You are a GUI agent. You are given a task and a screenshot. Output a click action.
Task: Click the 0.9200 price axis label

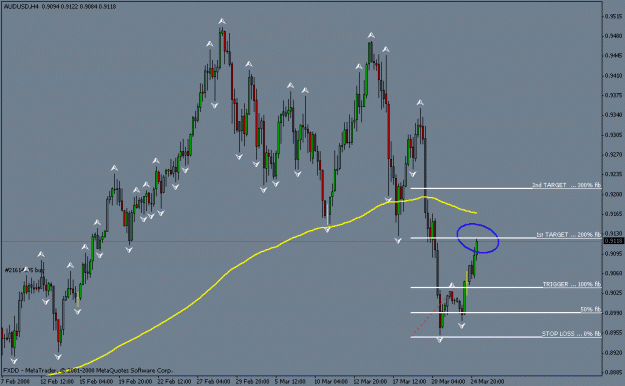coord(613,194)
